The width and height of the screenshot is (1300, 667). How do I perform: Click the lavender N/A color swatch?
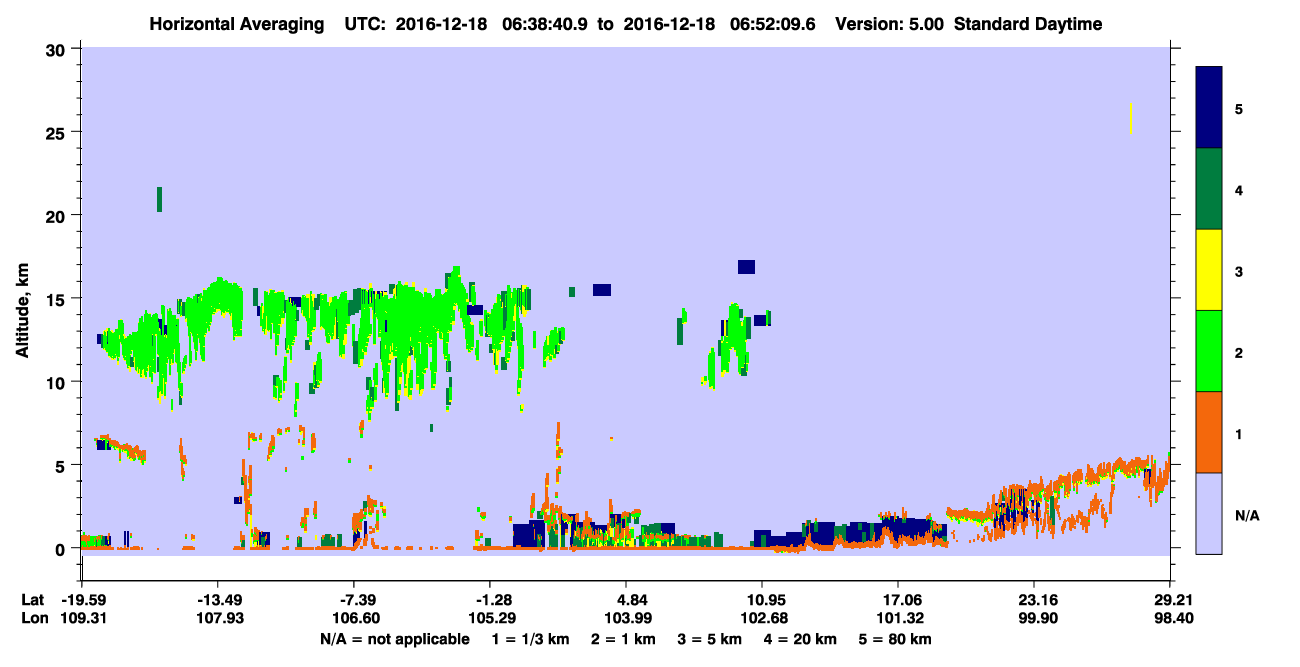1209,513
